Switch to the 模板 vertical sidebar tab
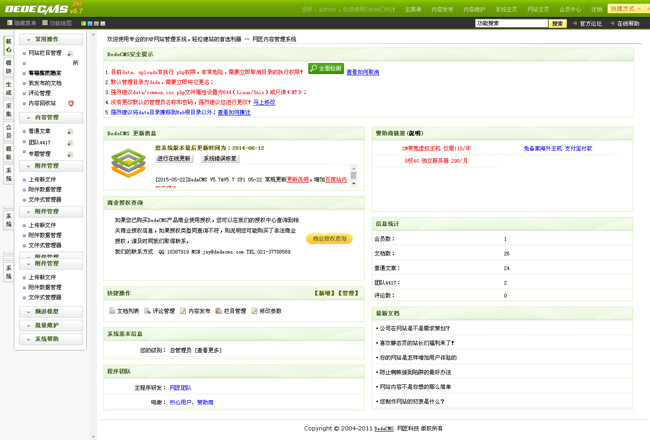Image resolution: width=650 pixels, height=440 pixels. click(x=9, y=153)
